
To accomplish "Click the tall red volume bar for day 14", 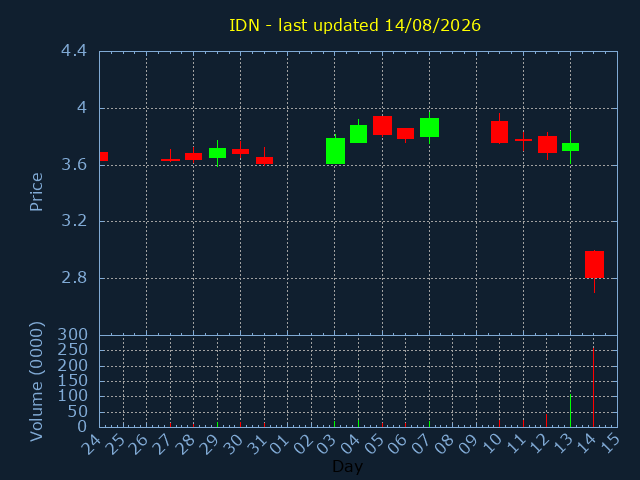I will click(x=593, y=387).
